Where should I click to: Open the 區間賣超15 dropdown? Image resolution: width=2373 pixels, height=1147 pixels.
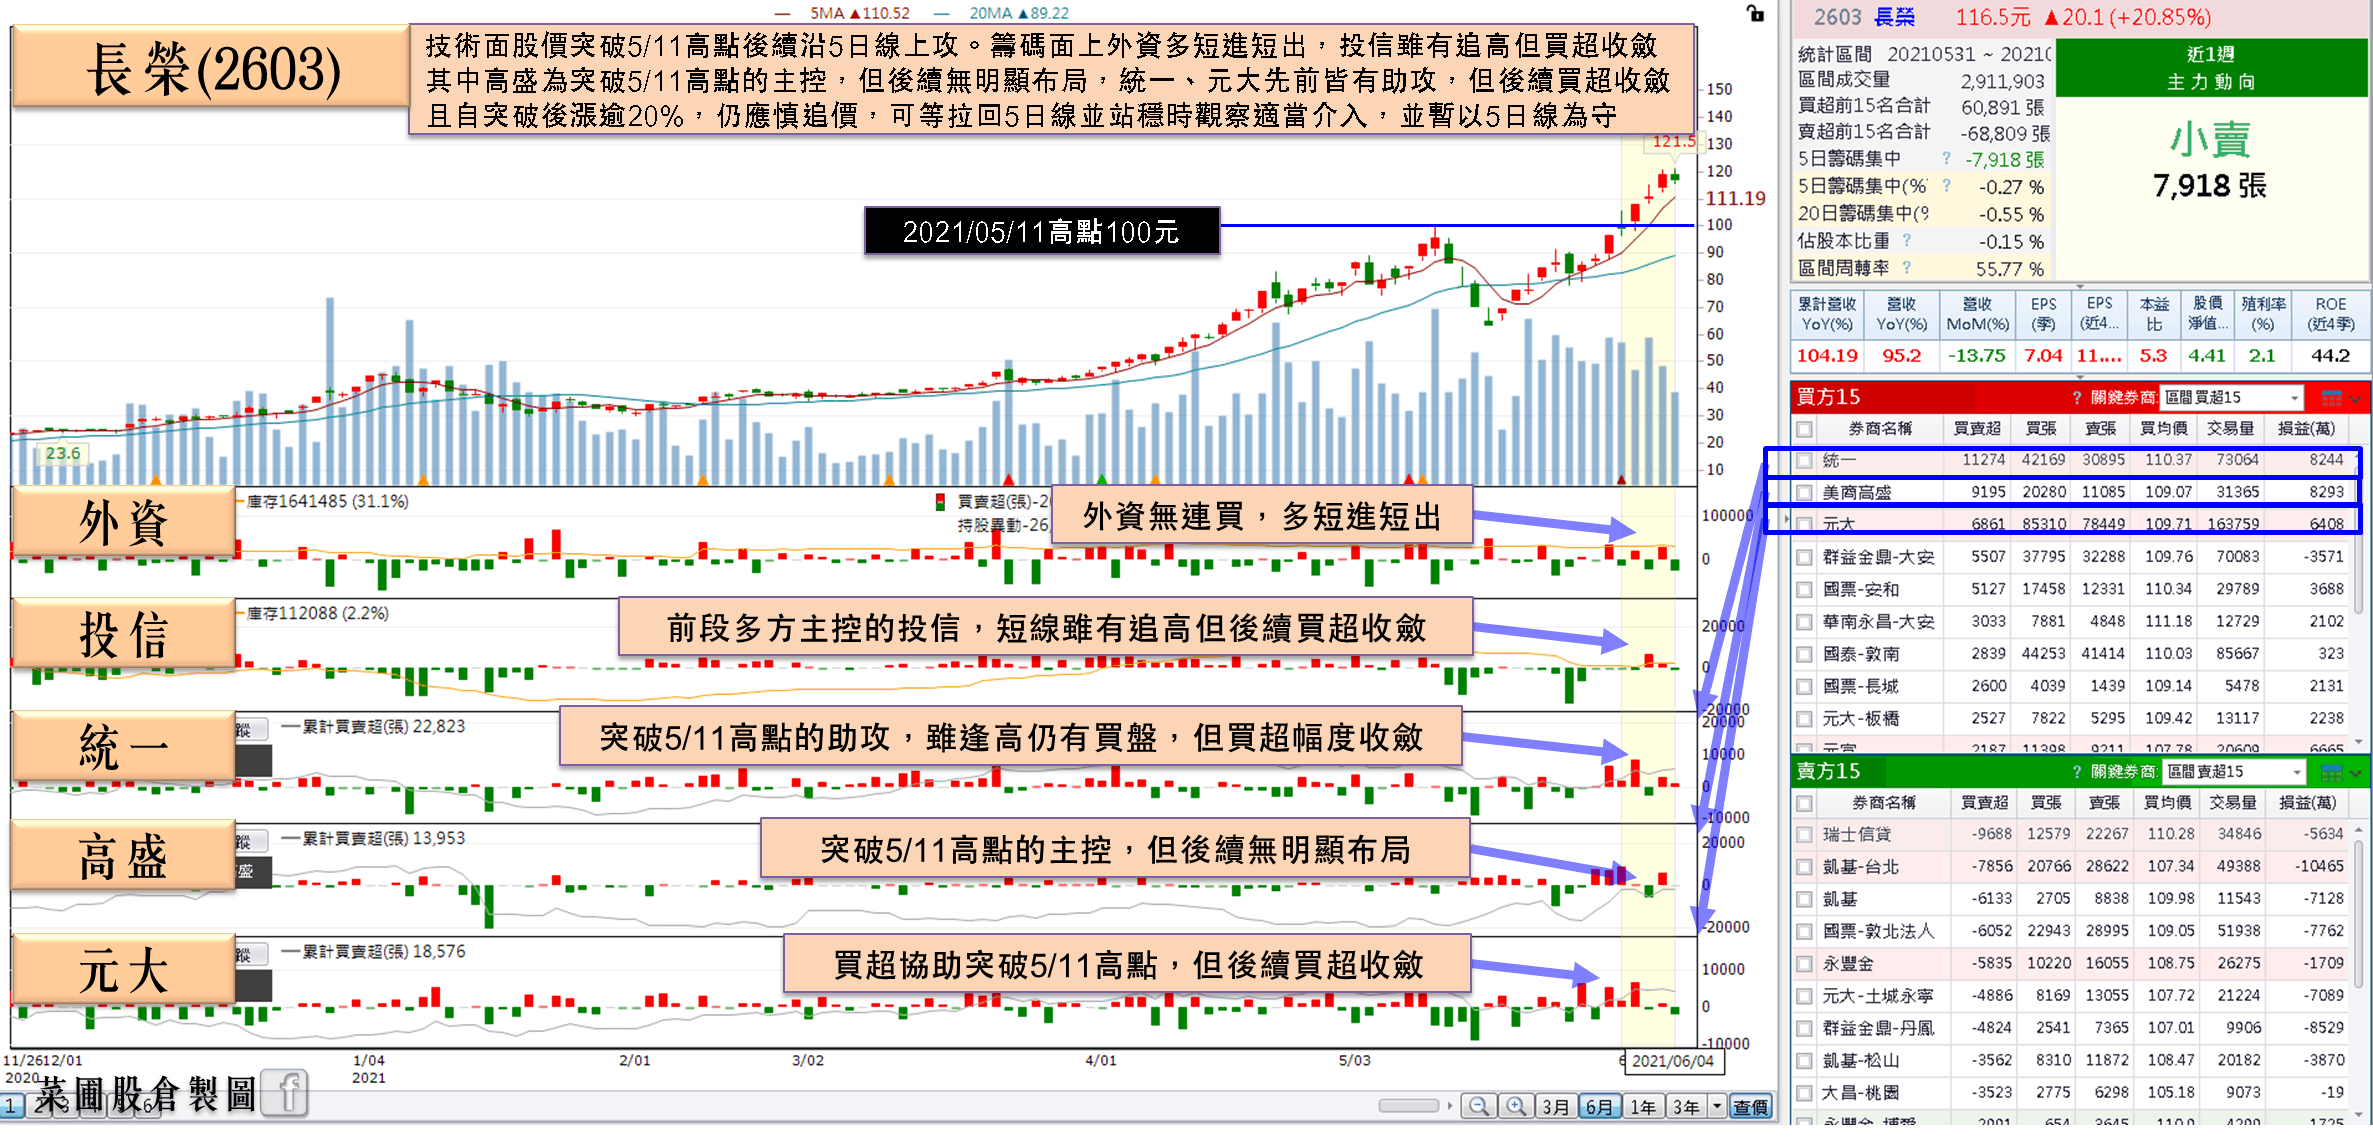point(2233,772)
